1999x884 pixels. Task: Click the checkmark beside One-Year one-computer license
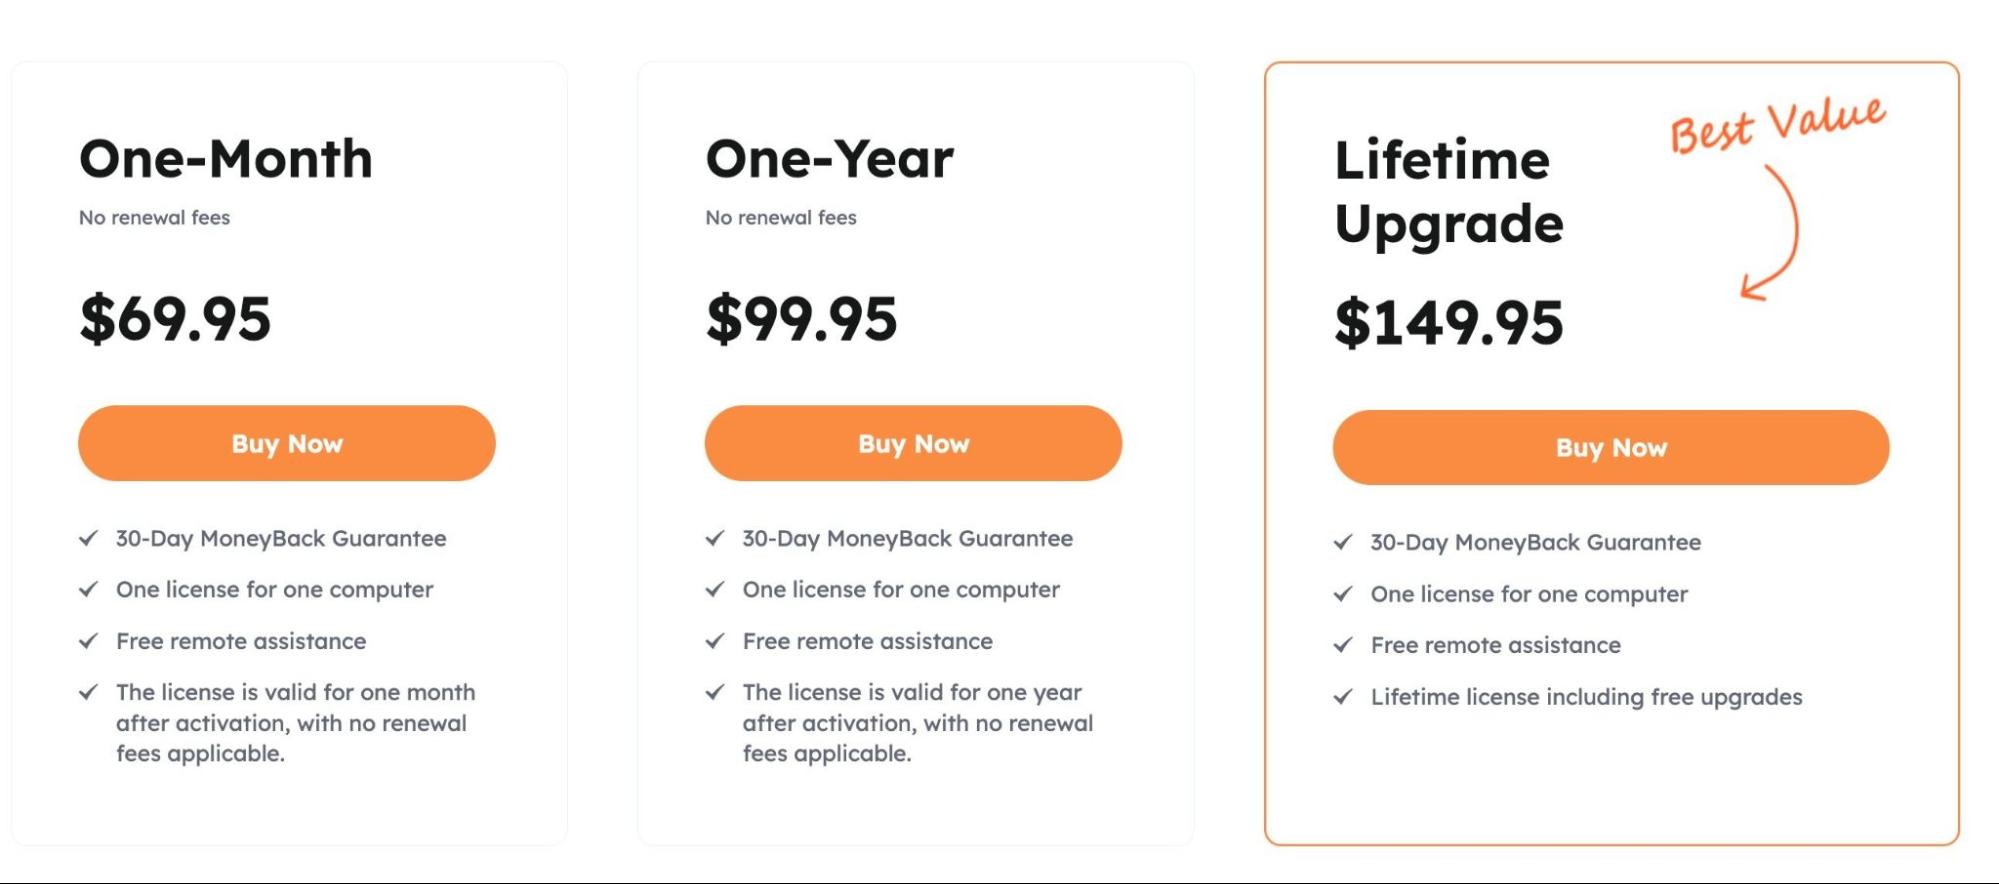point(715,590)
